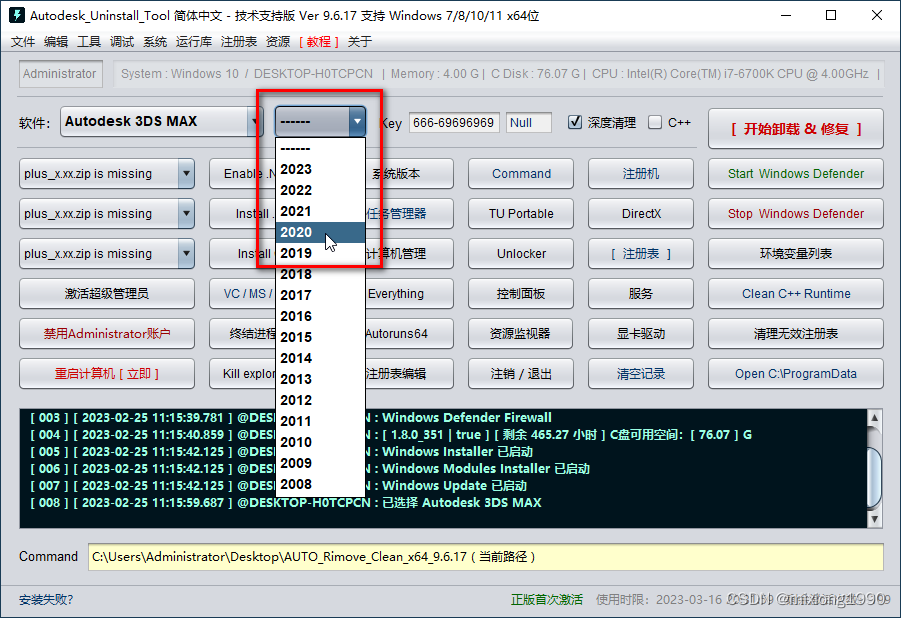Open the 控制面板 button

[521, 294]
